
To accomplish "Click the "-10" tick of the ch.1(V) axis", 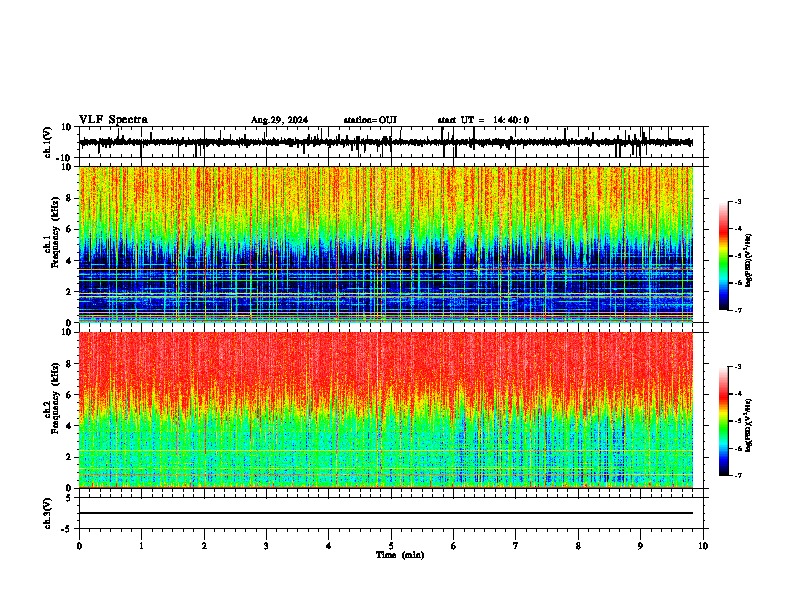I will tap(65, 158).
